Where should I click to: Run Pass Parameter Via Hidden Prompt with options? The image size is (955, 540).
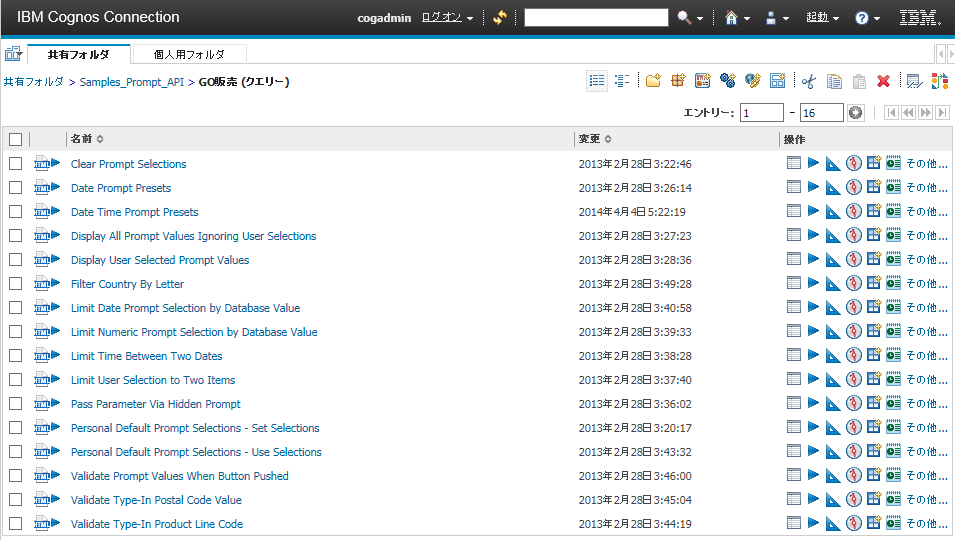coord(813,403)
